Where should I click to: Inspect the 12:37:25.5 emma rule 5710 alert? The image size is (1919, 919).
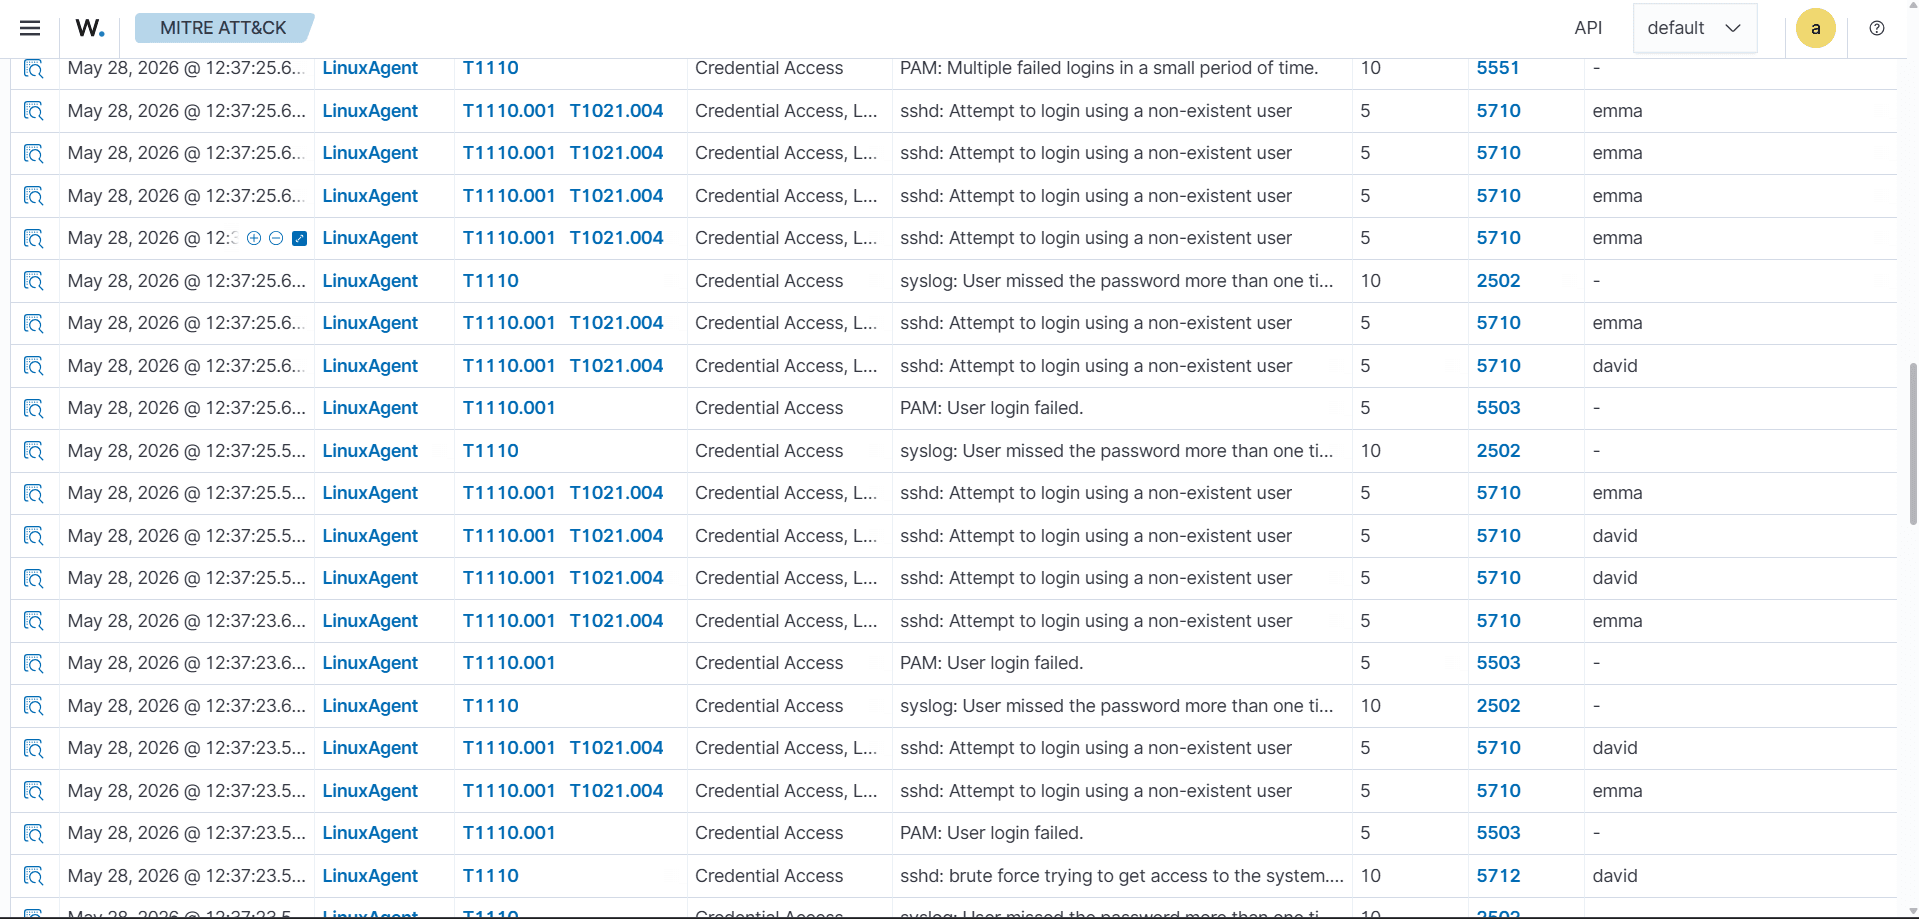34,493
